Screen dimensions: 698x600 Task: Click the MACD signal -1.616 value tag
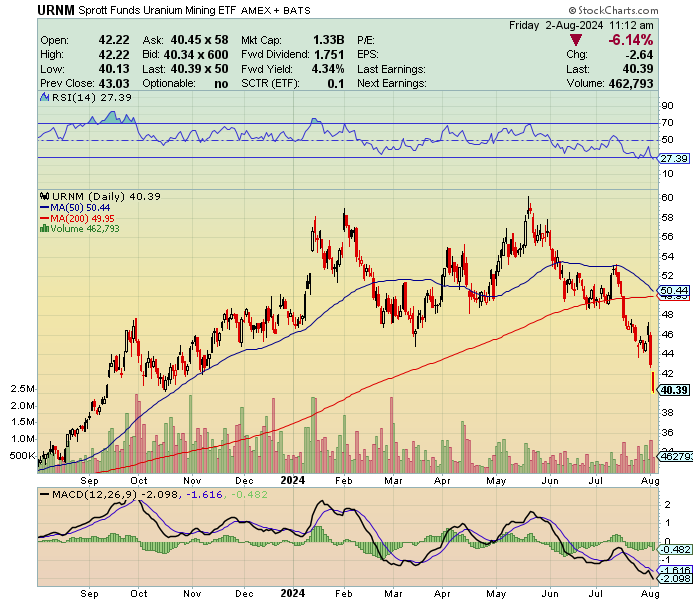[675, 570]
